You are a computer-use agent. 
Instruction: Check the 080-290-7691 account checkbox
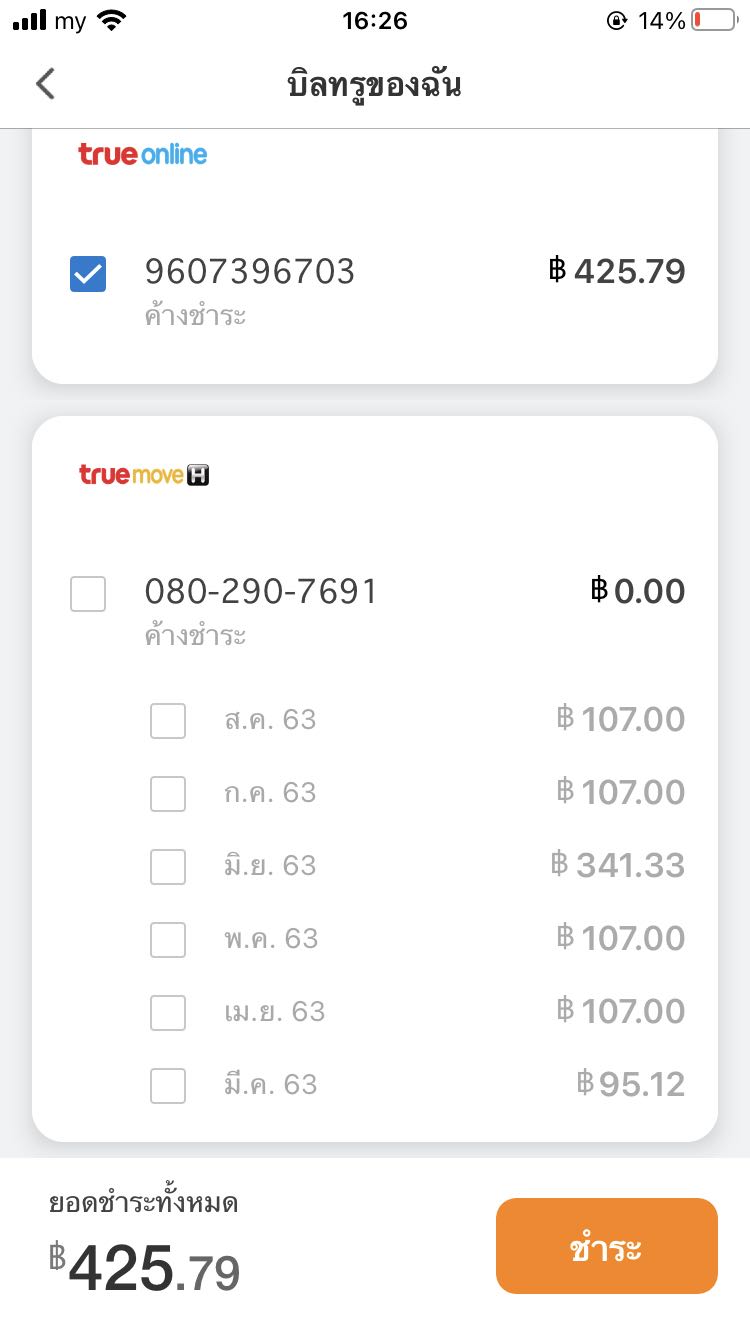(88, 594)
